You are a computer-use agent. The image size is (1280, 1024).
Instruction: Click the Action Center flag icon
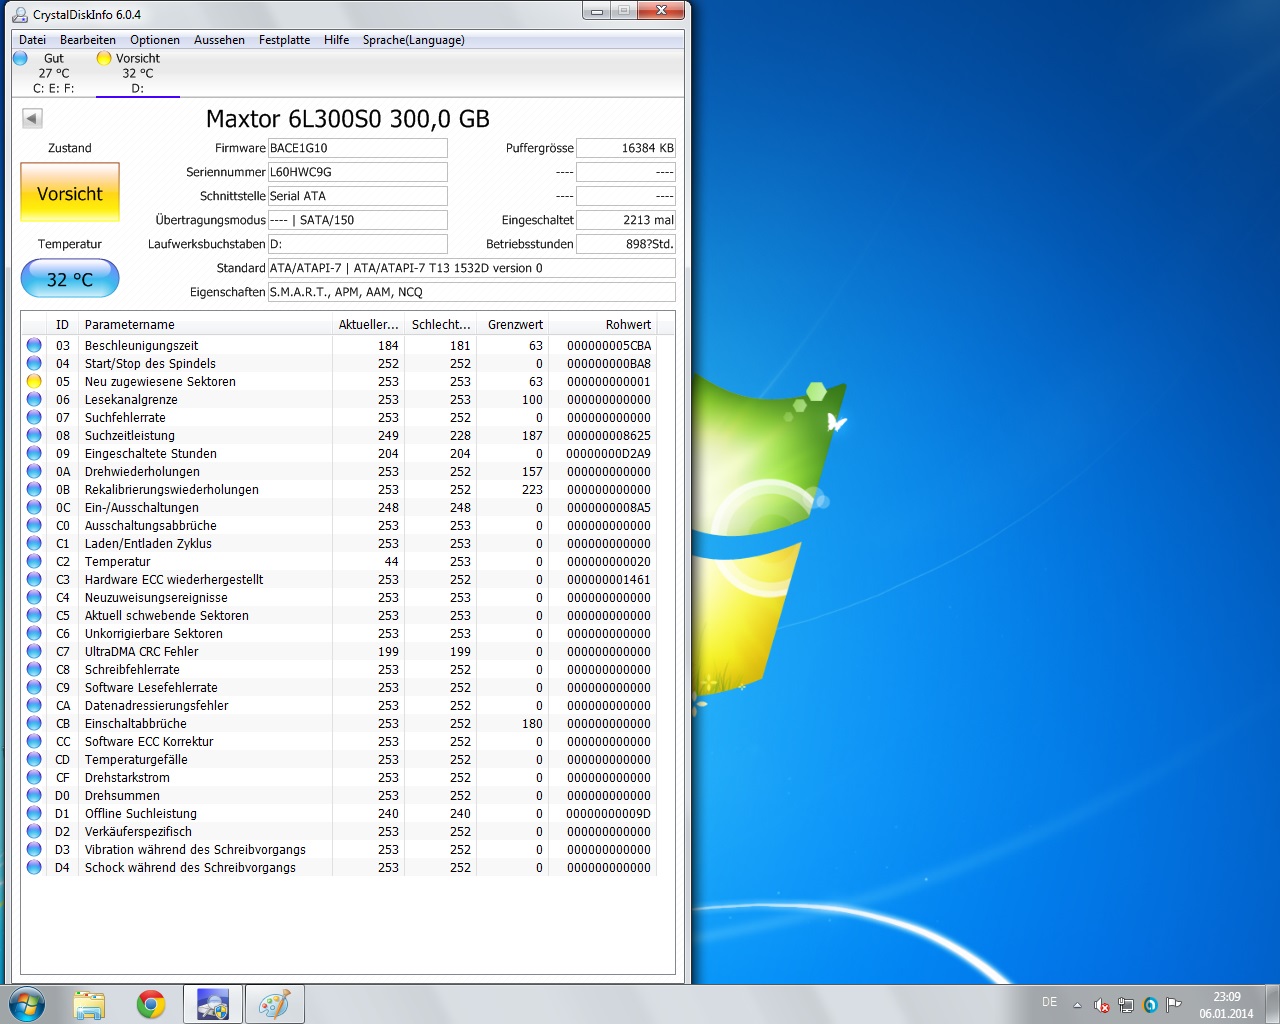[1174, 1005]
